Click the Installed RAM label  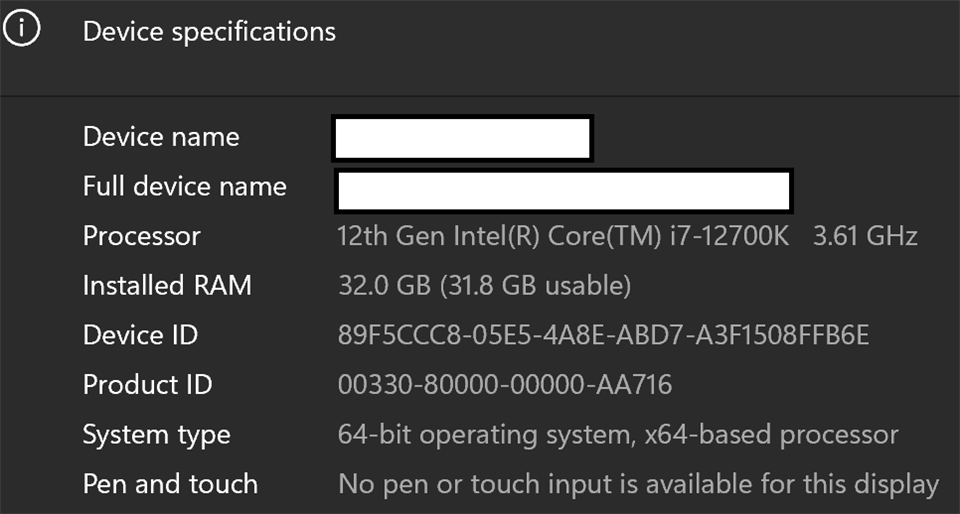167,286
